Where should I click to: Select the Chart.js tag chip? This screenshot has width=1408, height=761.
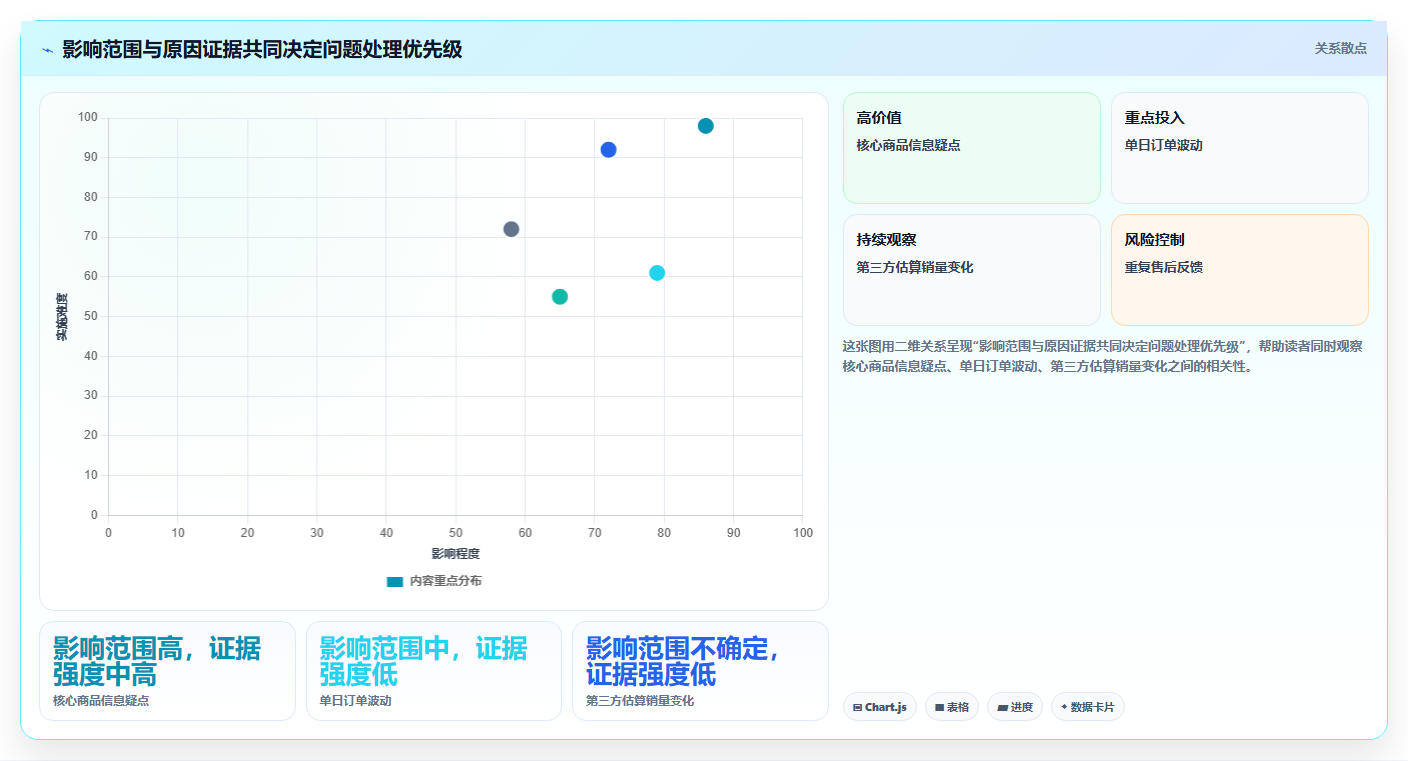(880, 707)
